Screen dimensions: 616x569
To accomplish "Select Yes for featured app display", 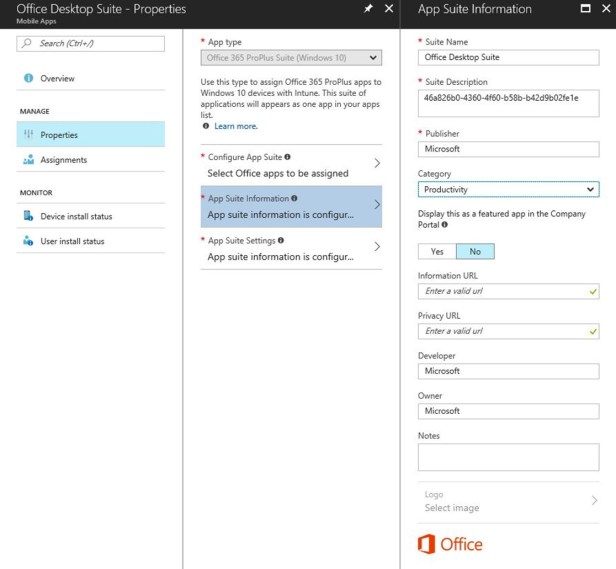I will (437, 251).
